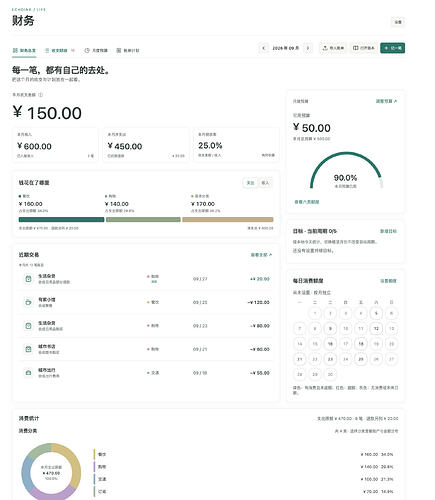Click the ¥ 170.00 category amount
The height and width of the screenshot is (500, 435).
pyautogui.click(x=203, y=204)
